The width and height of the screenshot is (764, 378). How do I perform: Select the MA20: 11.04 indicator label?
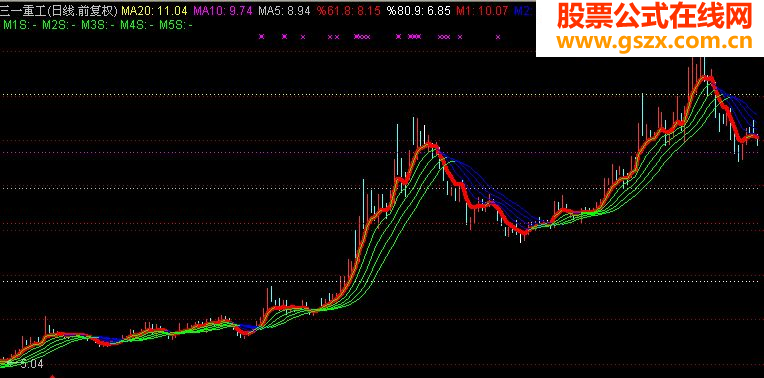[154, 10]
